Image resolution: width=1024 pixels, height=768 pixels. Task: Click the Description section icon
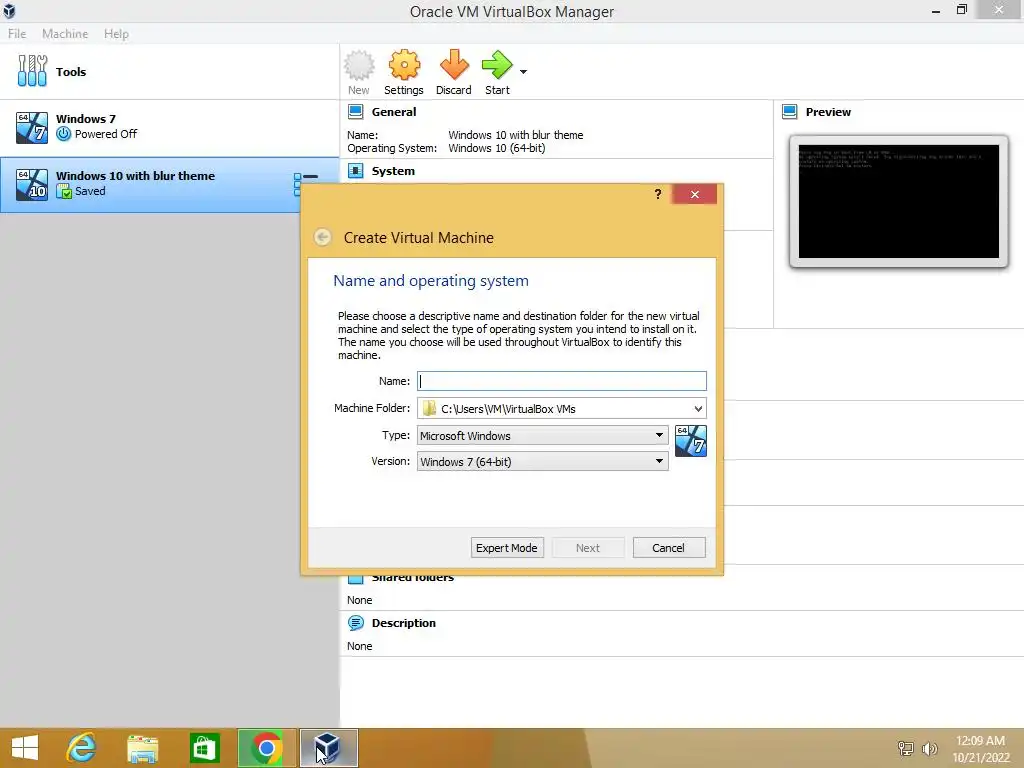tap(355, 623)
